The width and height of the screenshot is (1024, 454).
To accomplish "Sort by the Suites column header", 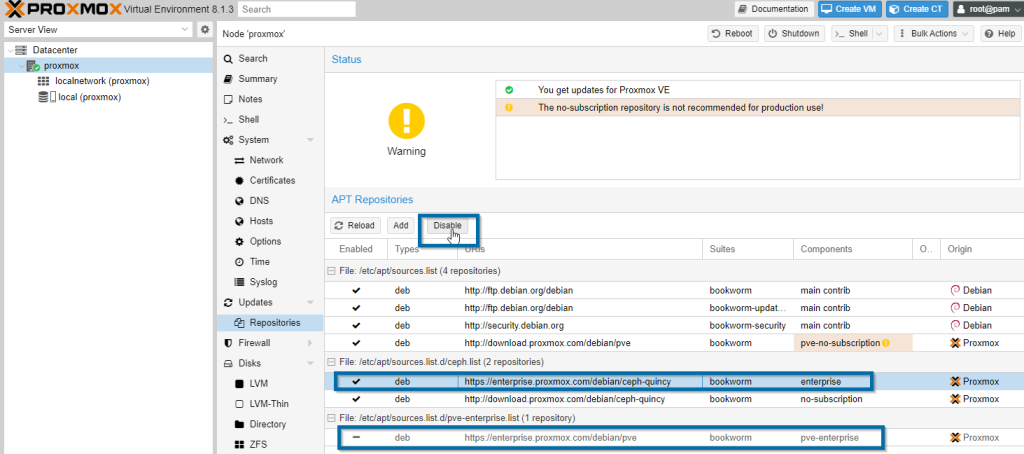I will click(x=748, y=249).
